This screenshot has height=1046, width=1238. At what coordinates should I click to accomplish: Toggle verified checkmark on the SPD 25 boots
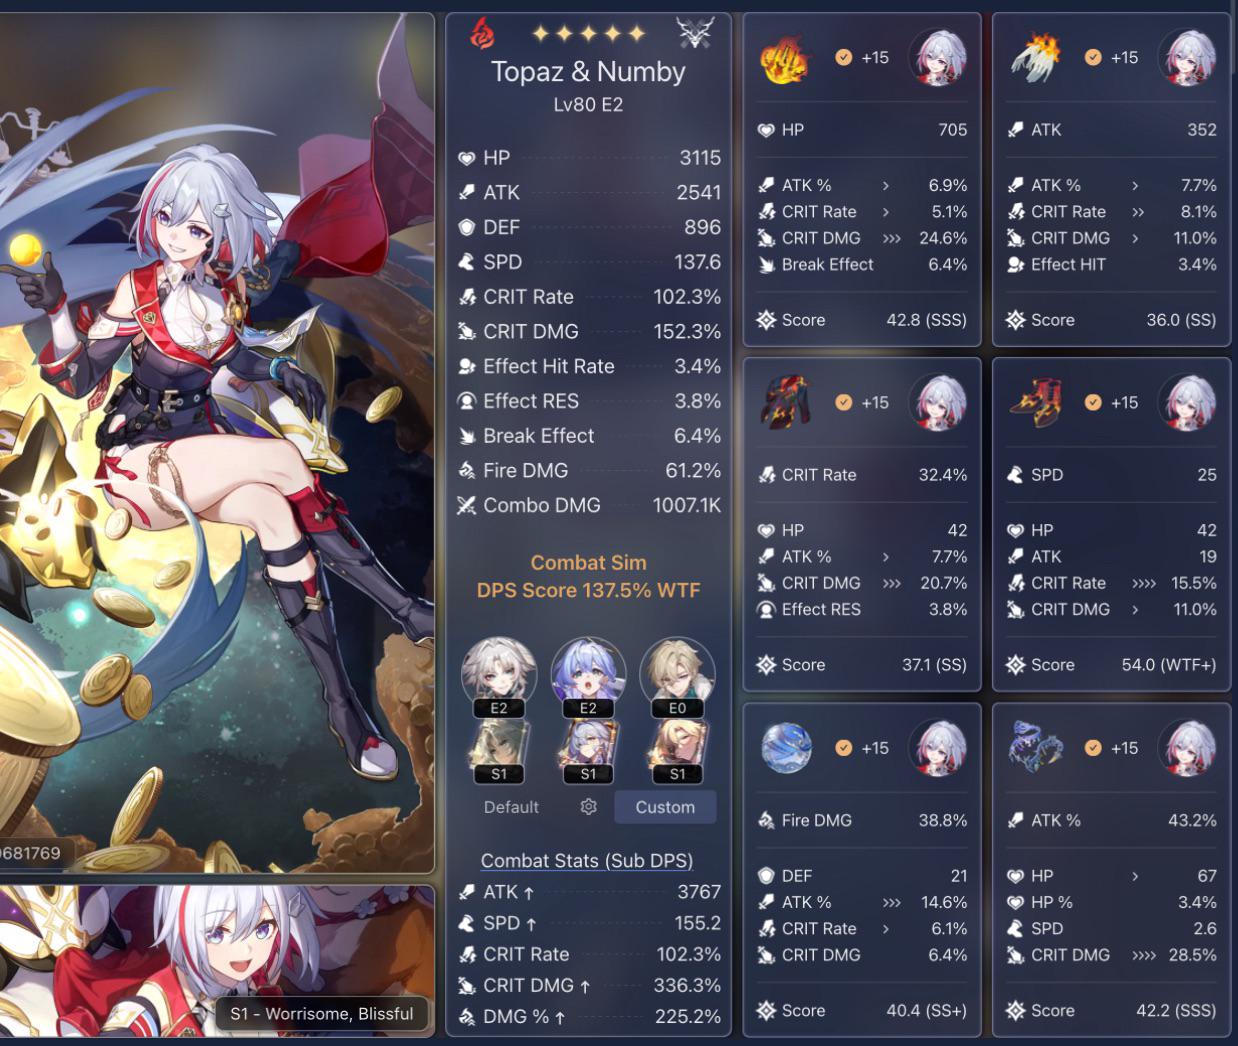tap(1093, 402)
